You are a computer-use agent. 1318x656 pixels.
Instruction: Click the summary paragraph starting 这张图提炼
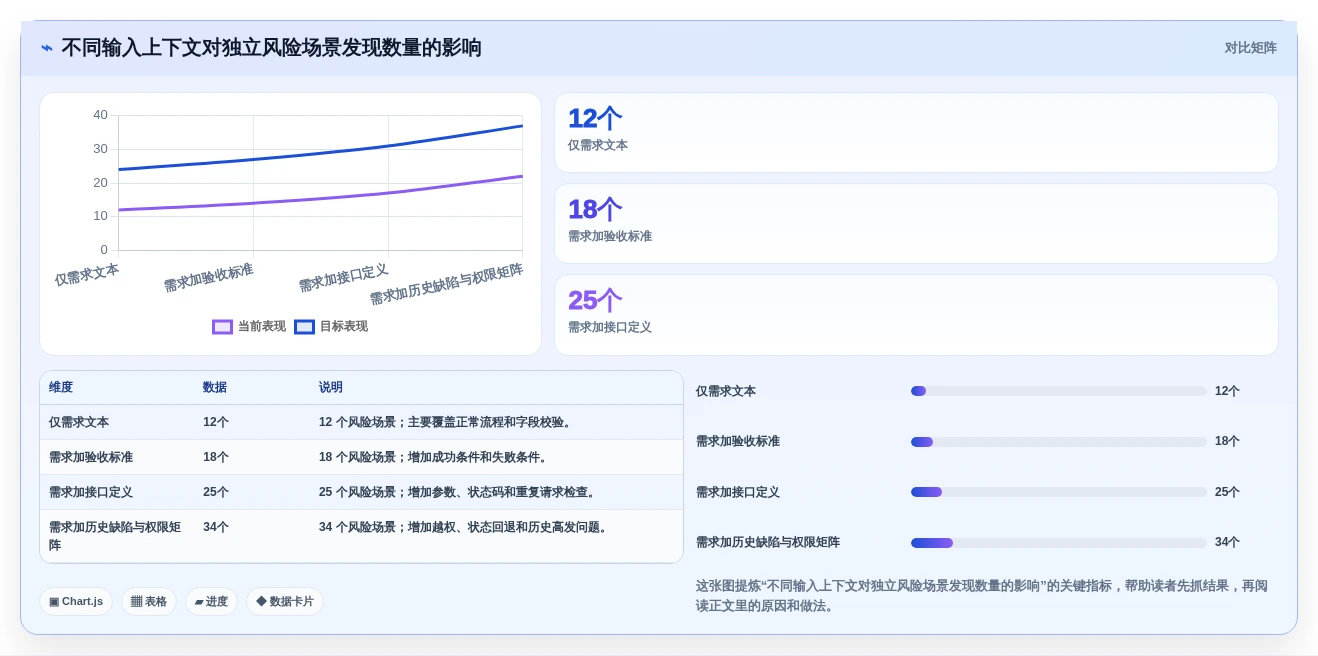coord(982,595)
